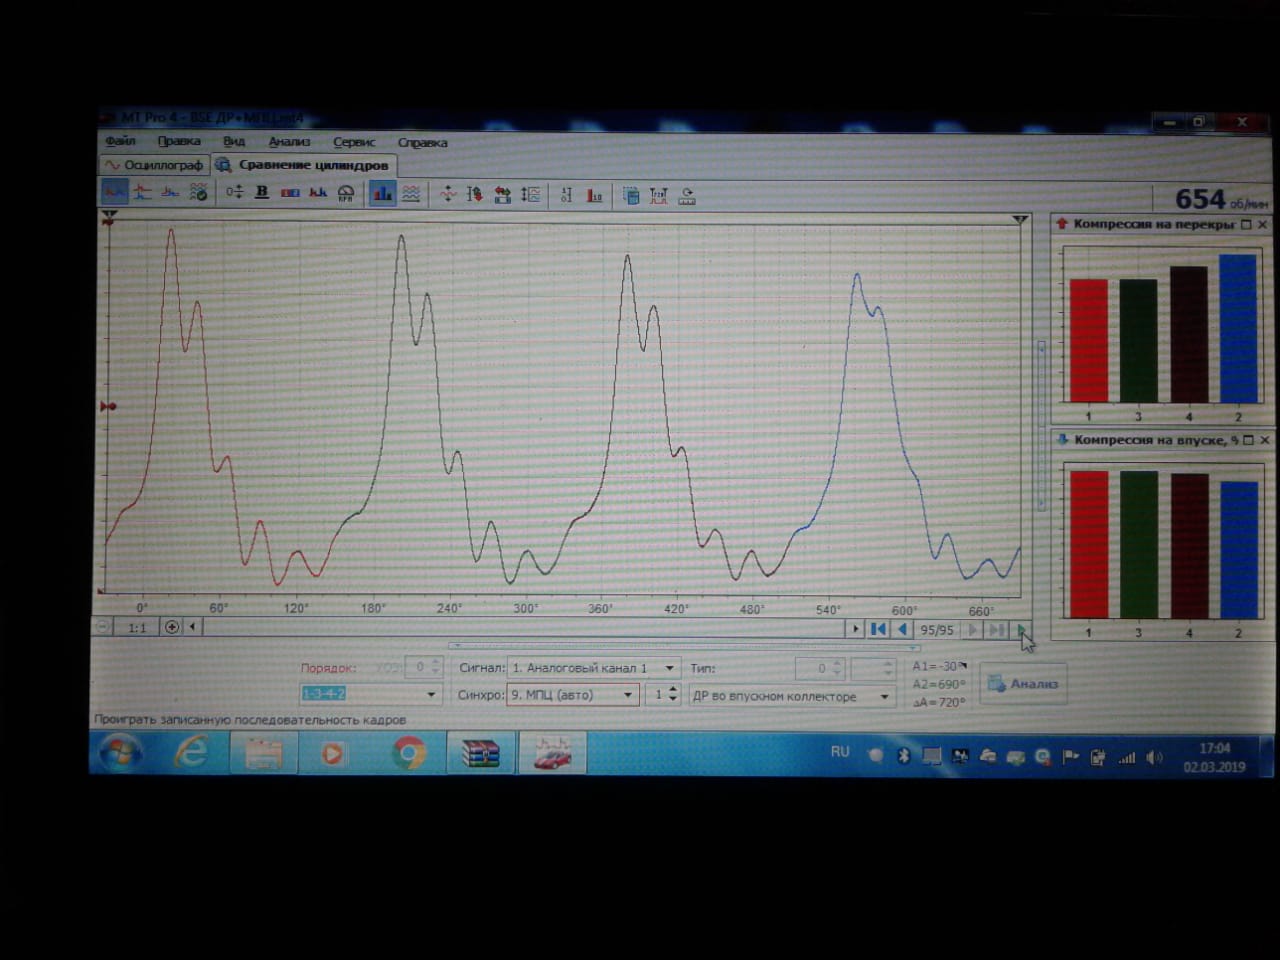Screen dimensions: 1280x960
Task: Click the blue cylinder 2 bar in top chart
Action: [1237, 329]
